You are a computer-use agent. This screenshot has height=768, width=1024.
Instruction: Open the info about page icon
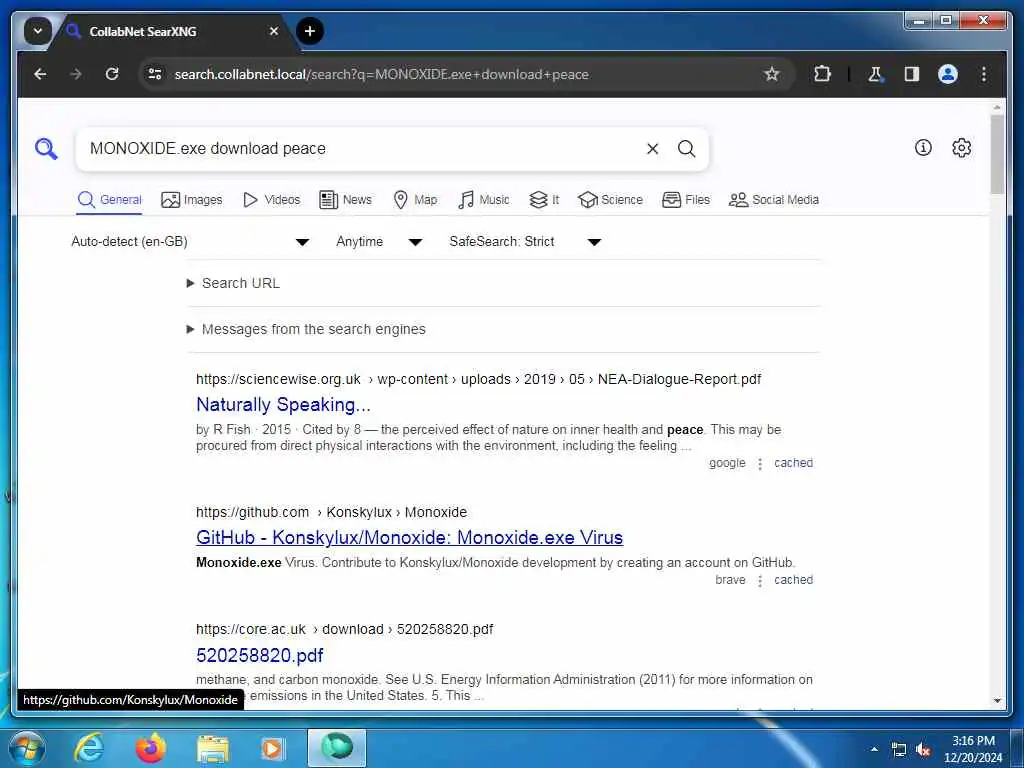coord(923,148)
